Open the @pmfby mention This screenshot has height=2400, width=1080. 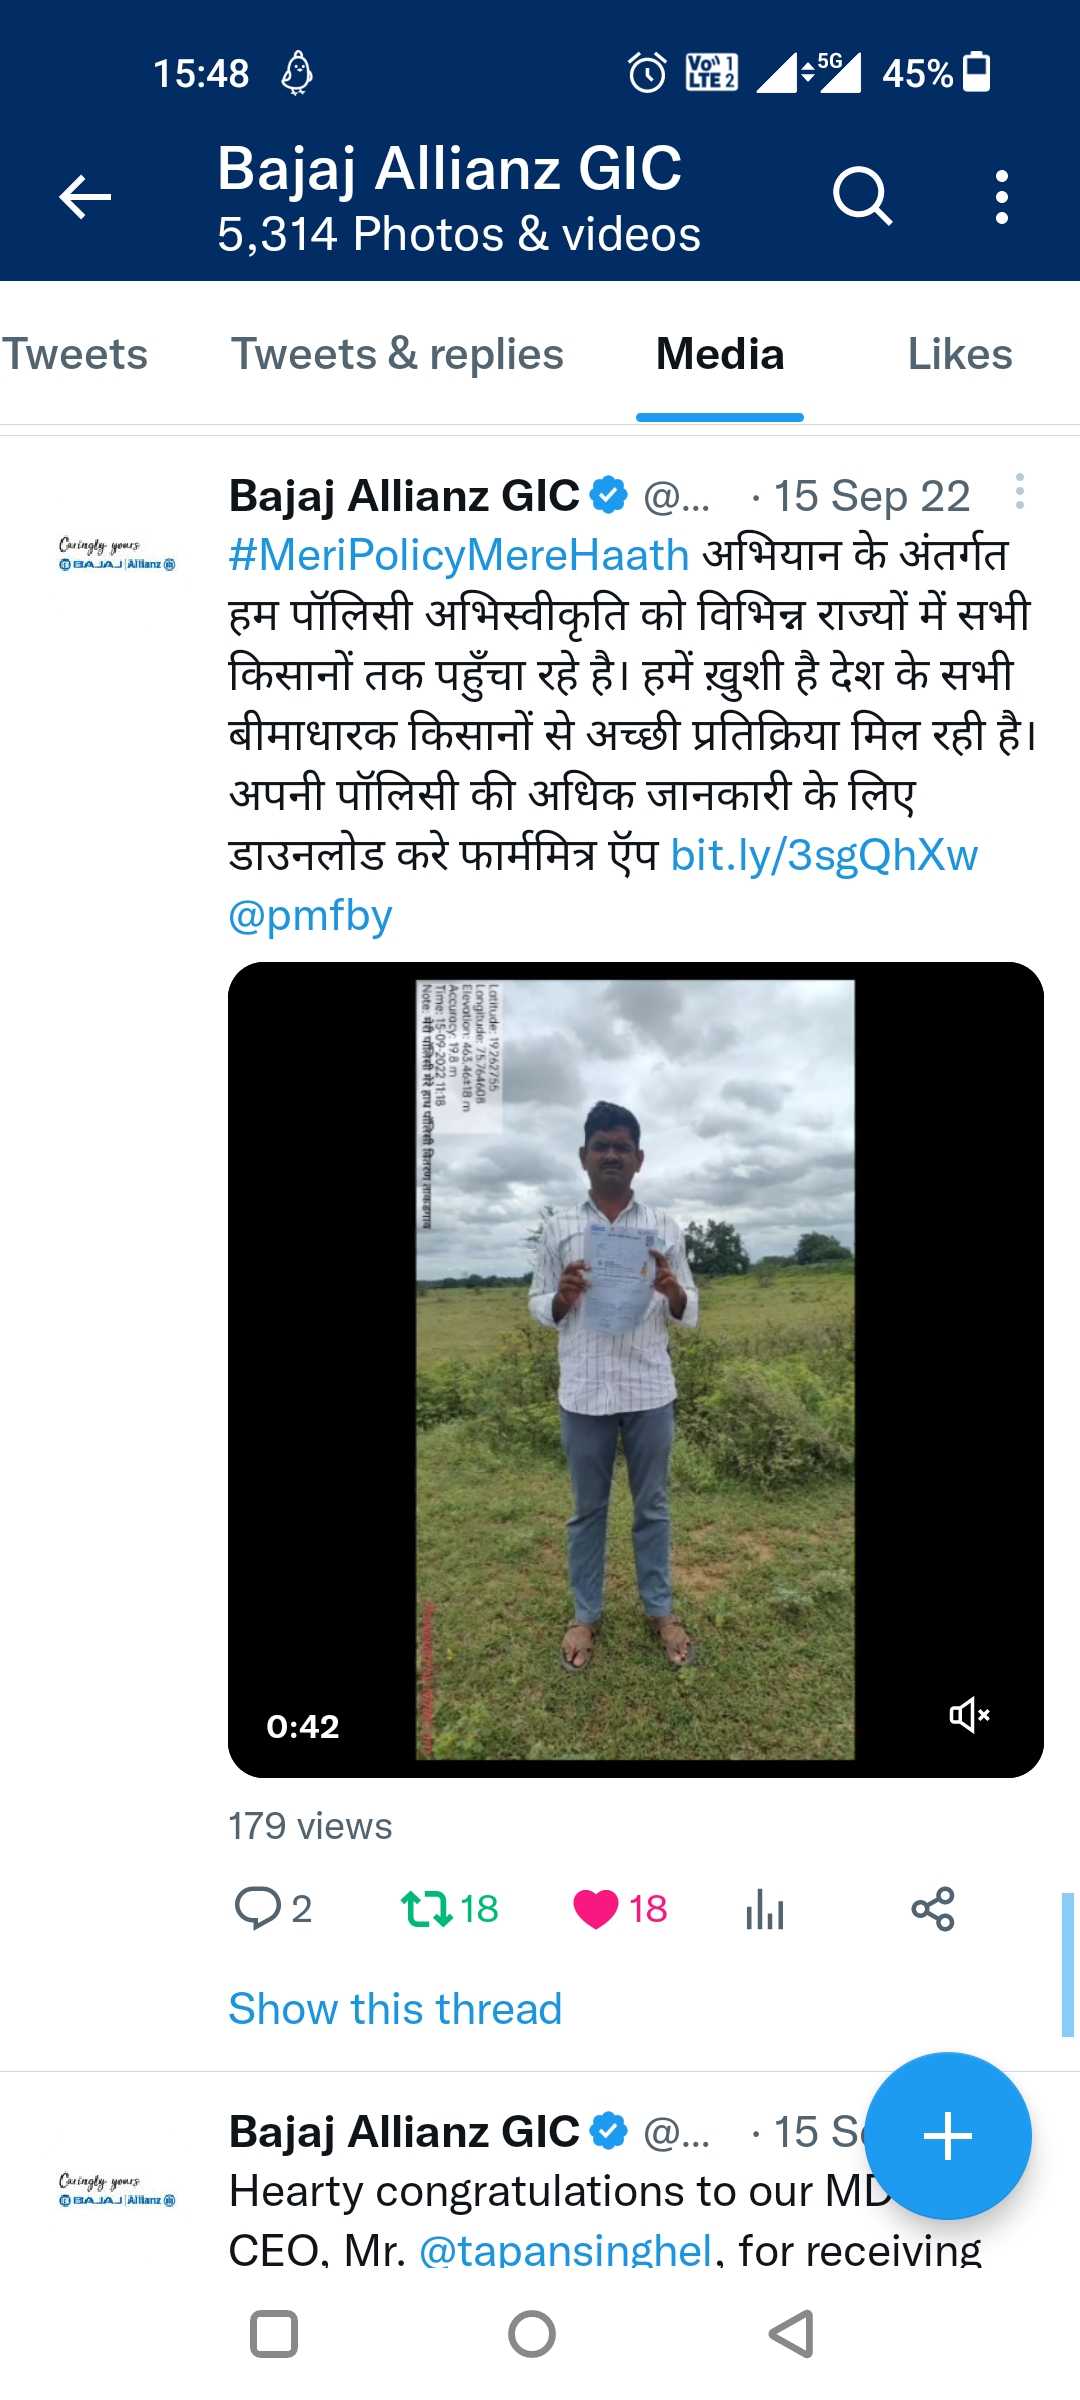point(310,916)
